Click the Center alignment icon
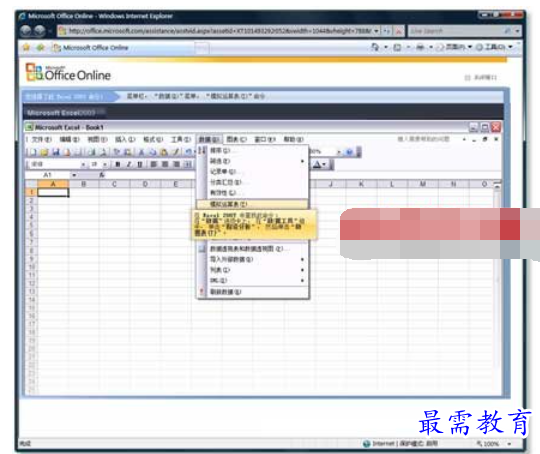This screenshot has width=540, height=454. click(165, 164)
